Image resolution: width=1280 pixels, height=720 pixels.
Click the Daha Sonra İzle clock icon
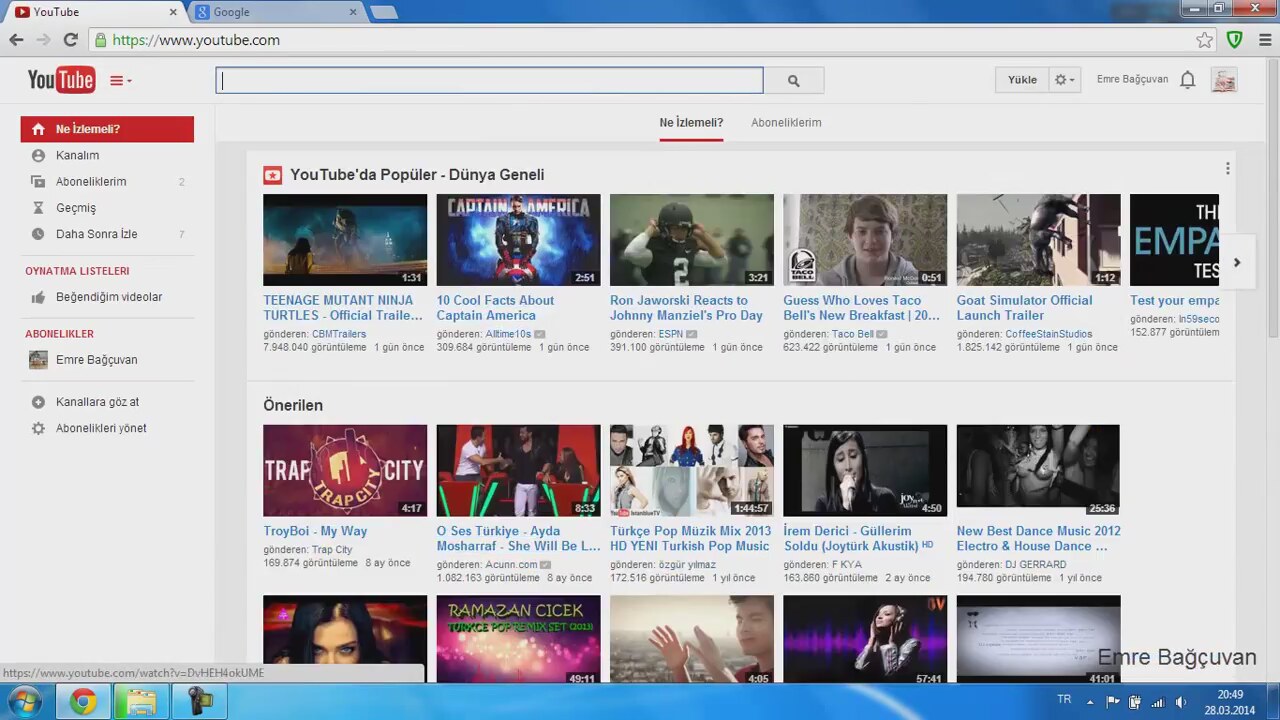38,234
